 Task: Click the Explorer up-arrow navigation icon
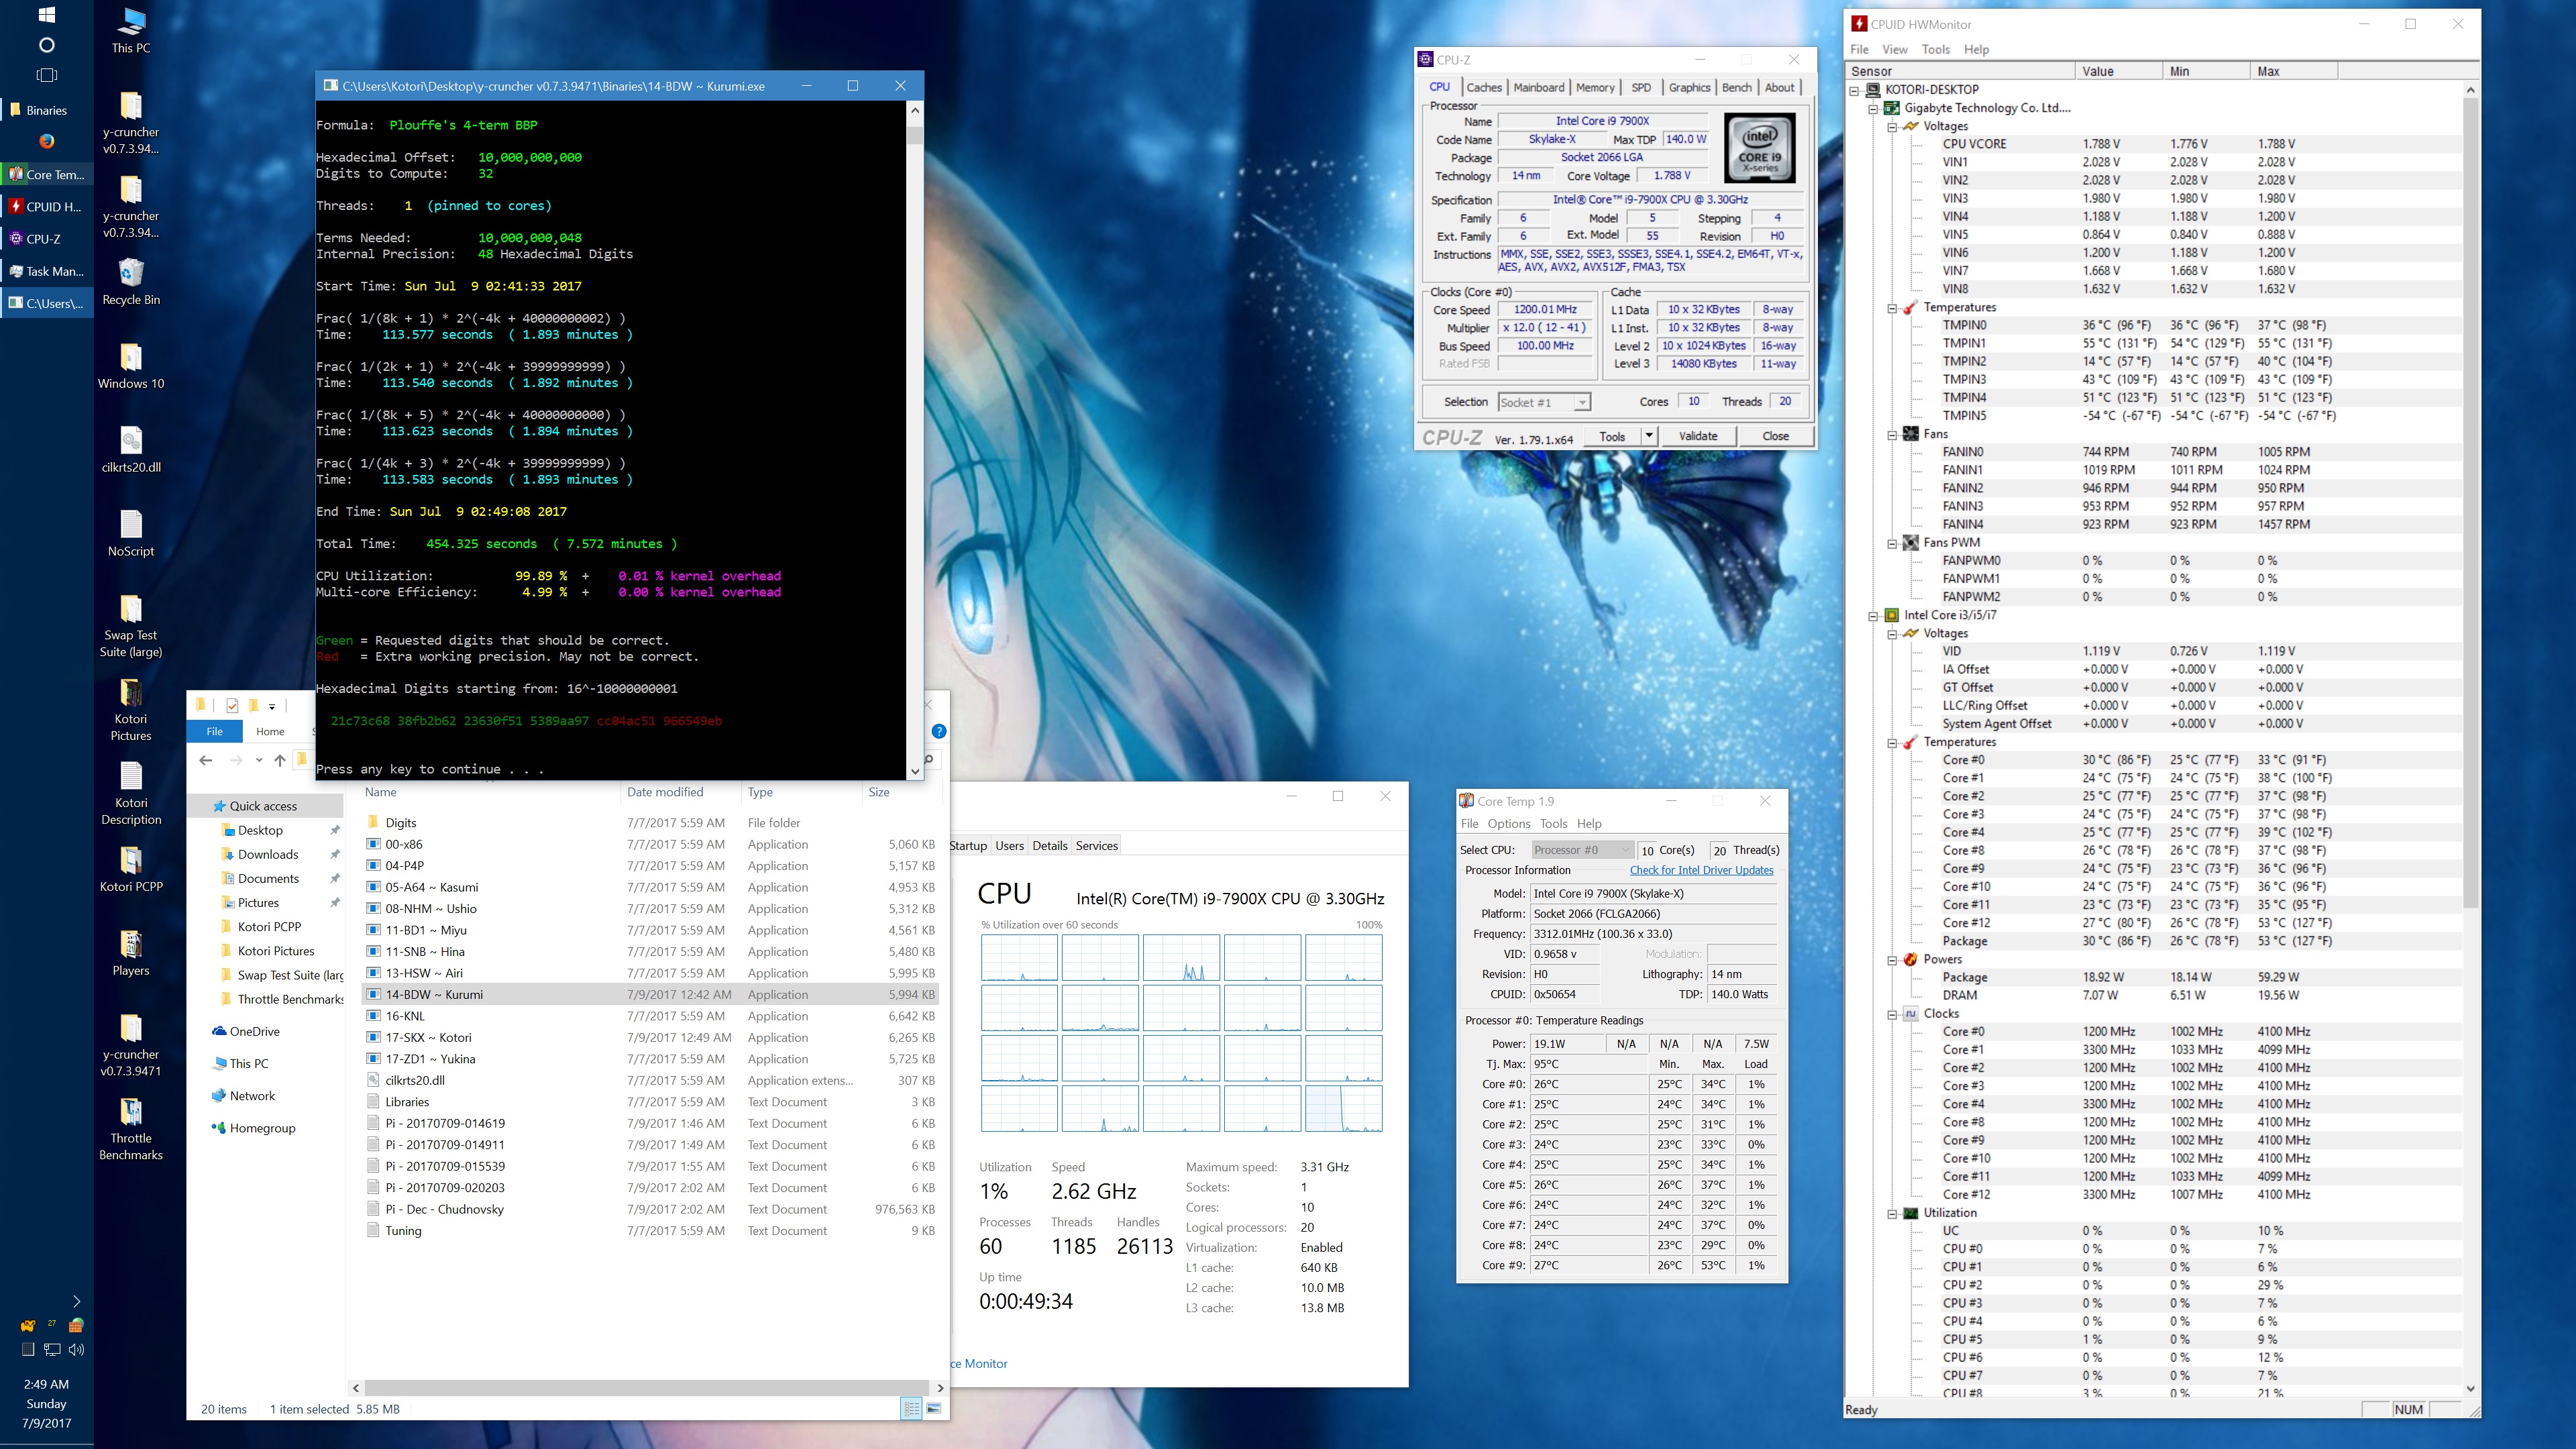click(280, 760)
